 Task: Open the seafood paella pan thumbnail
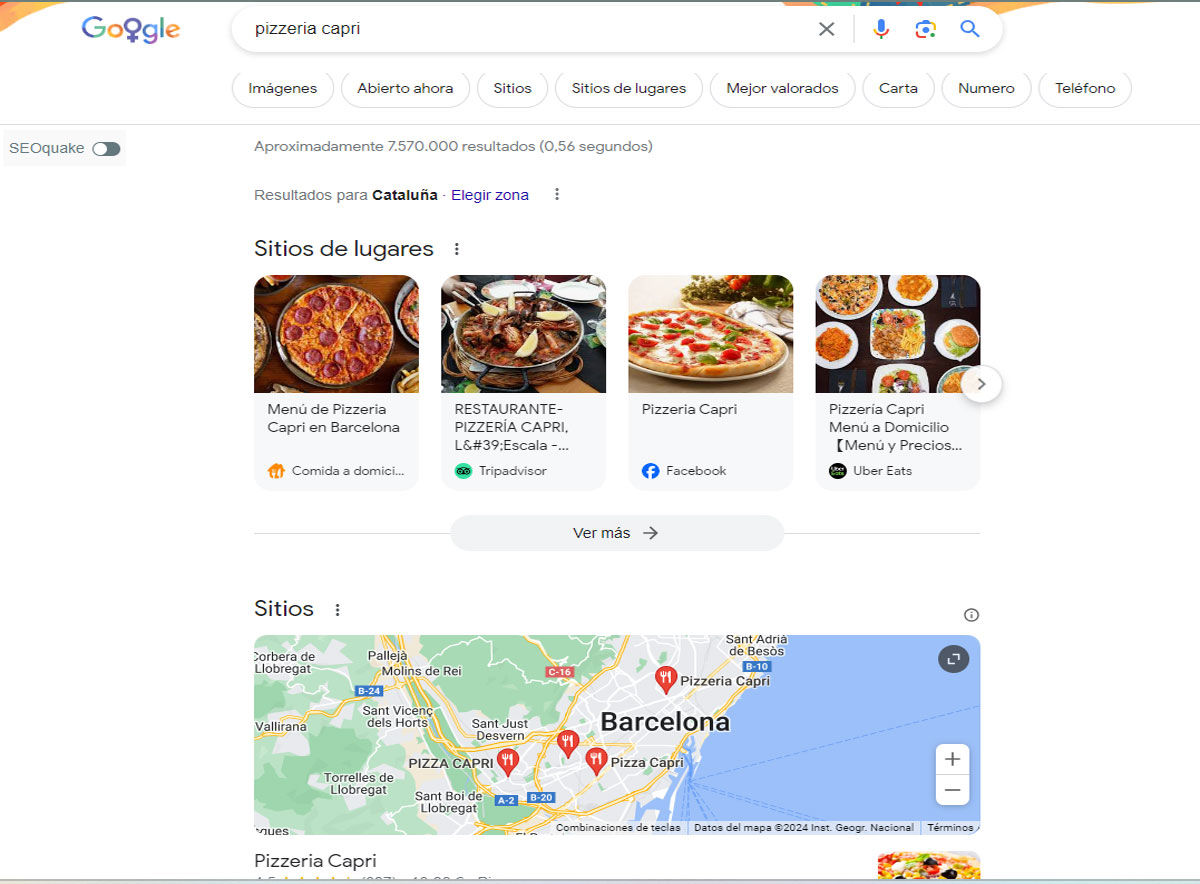click(x=523, y=334)
